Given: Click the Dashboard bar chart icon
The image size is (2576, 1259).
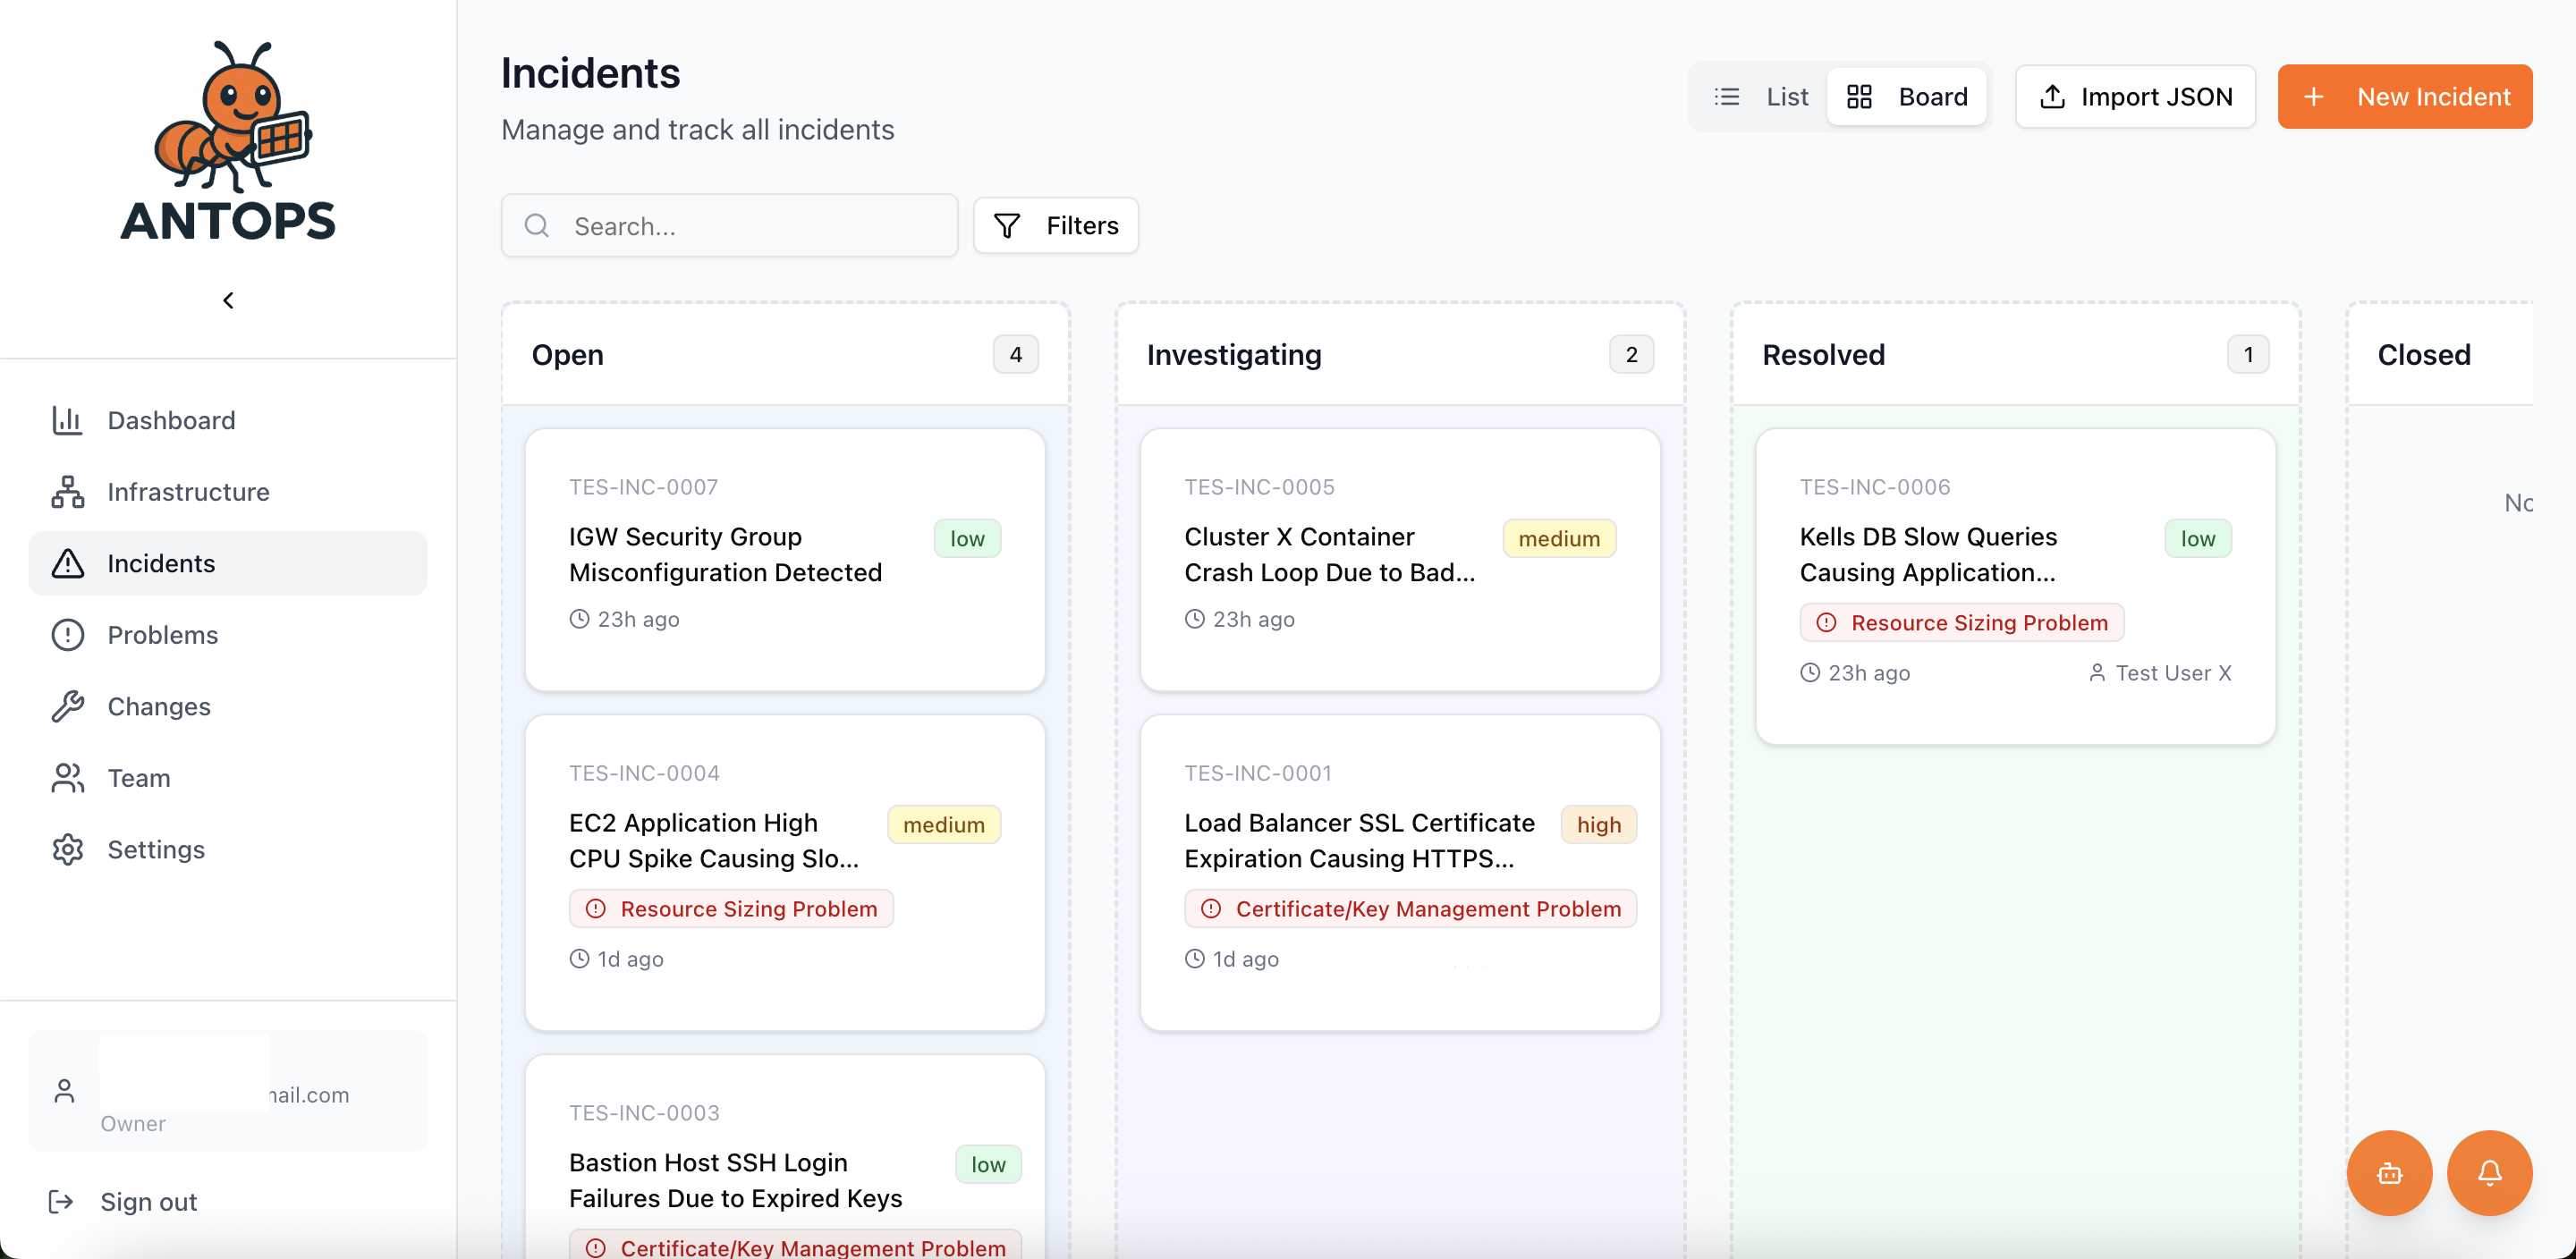Looking at the screenshot, I should point(67,420).
